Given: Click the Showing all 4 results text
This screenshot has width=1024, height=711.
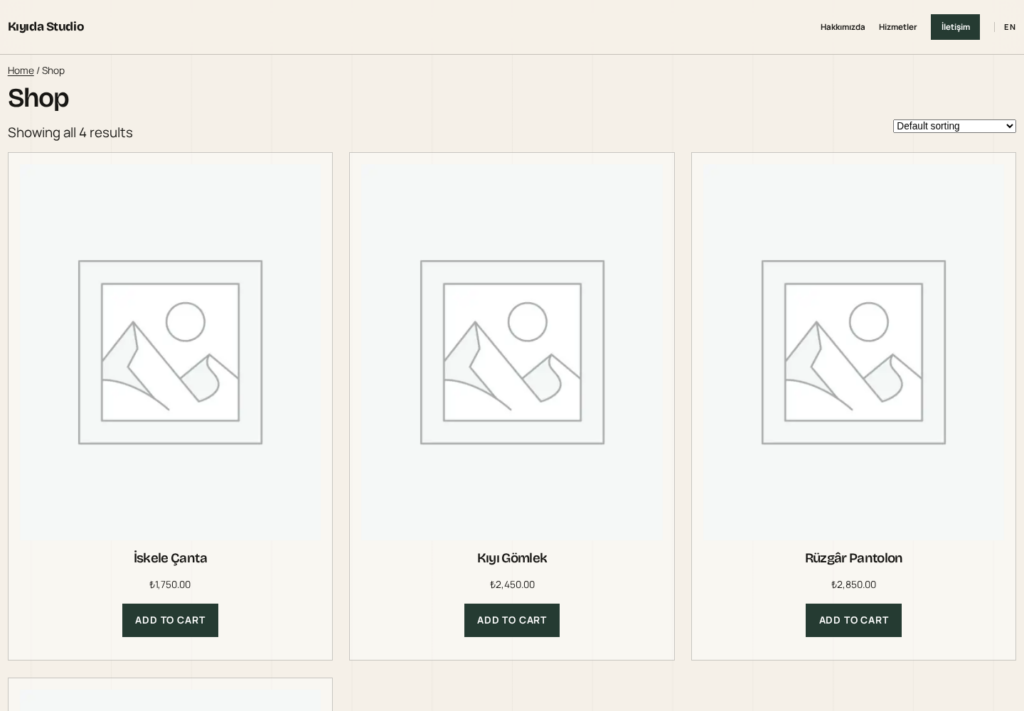Looking at the screenshot, I should tap(70, 133).
